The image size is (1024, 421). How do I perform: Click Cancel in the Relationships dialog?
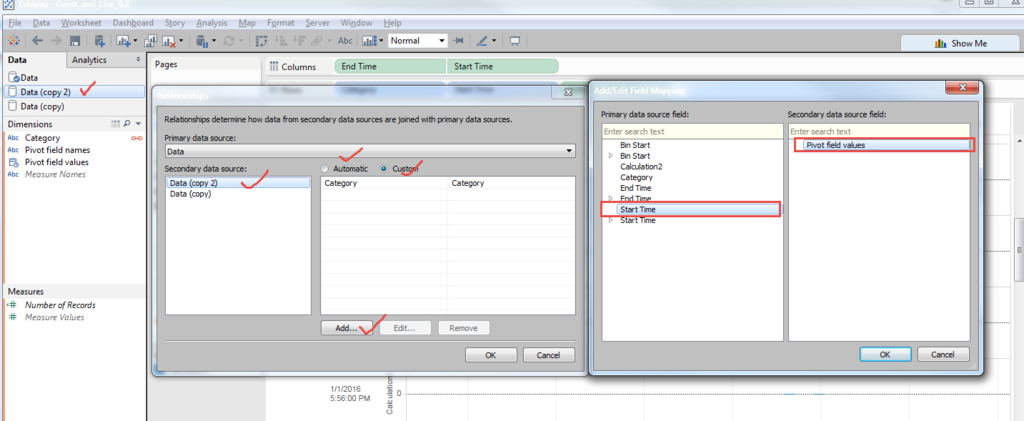(549, 355)
